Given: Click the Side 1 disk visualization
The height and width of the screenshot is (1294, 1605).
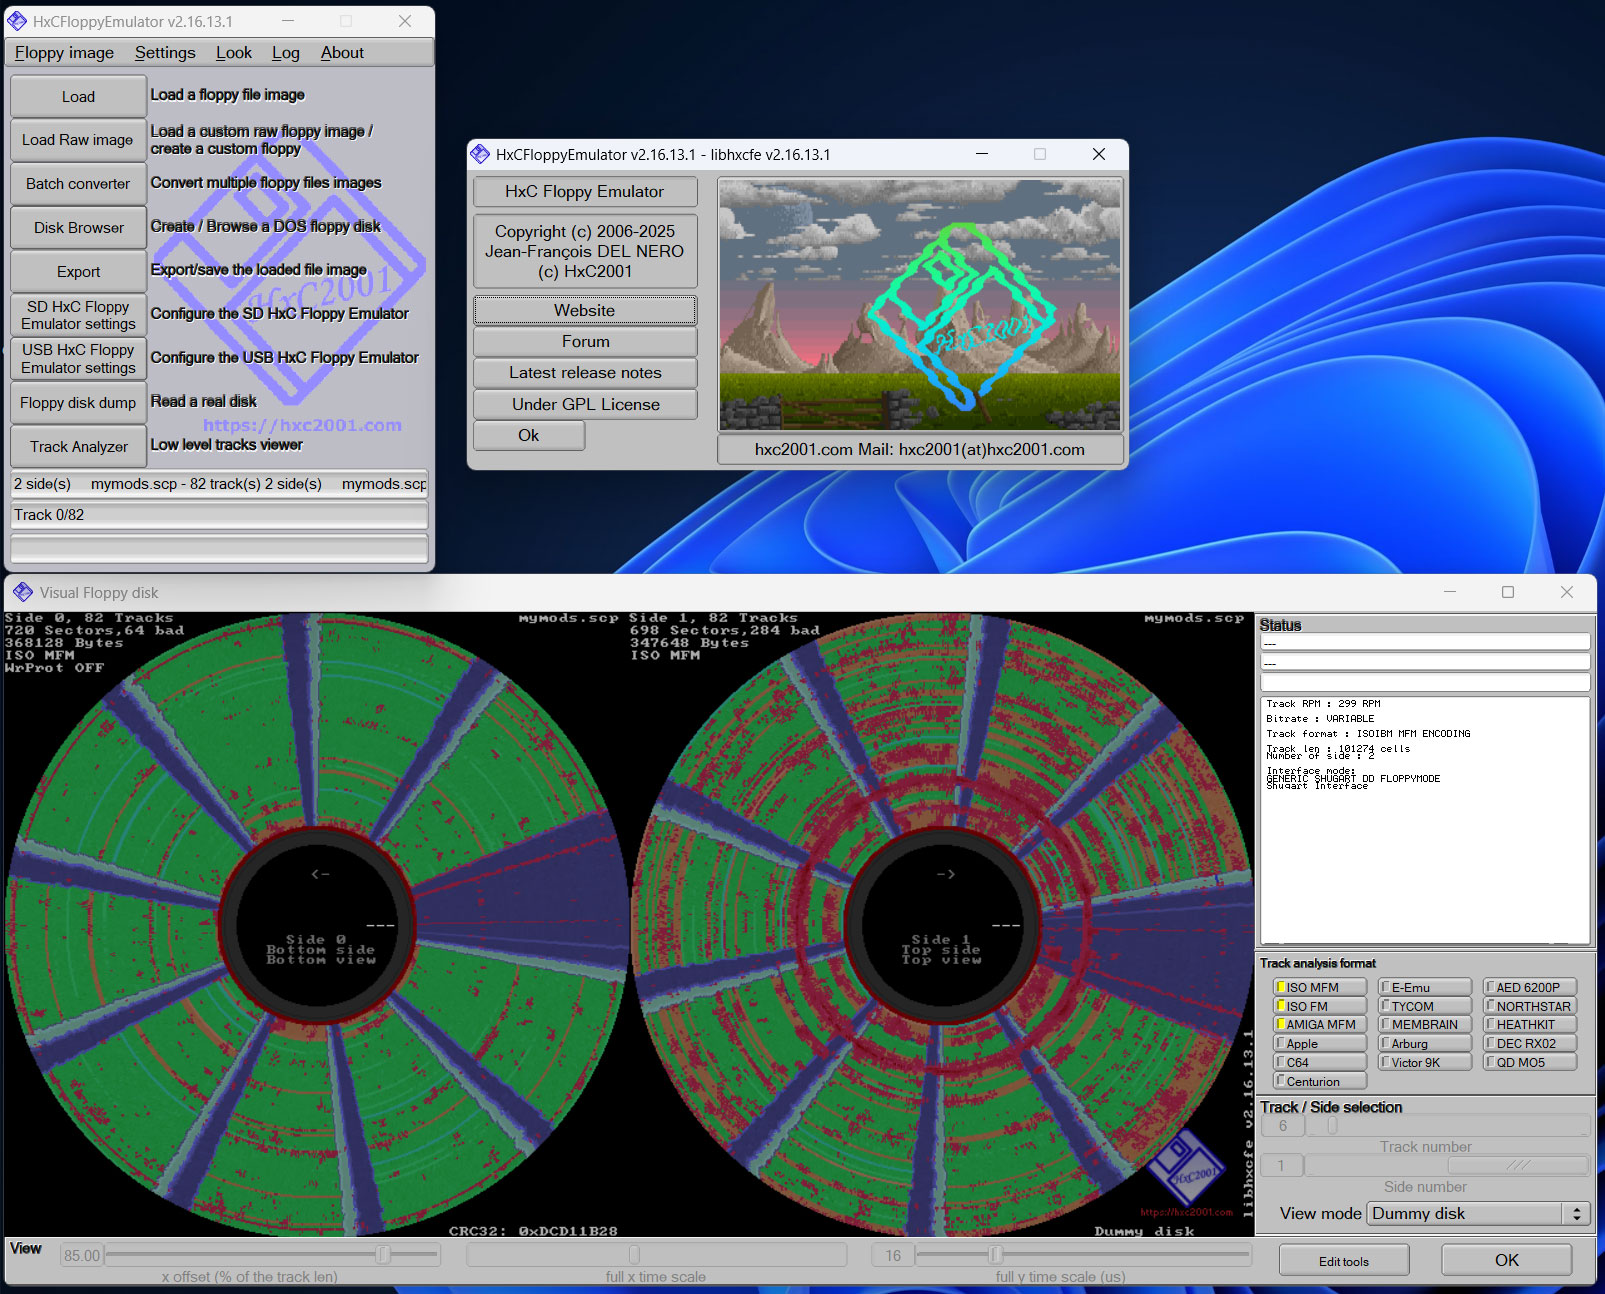Looking at the screenshot, I should click(943, 925).
